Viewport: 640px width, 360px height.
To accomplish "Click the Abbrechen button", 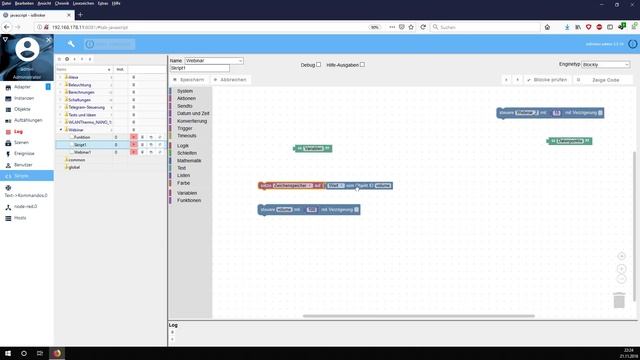I will [230, 80].
